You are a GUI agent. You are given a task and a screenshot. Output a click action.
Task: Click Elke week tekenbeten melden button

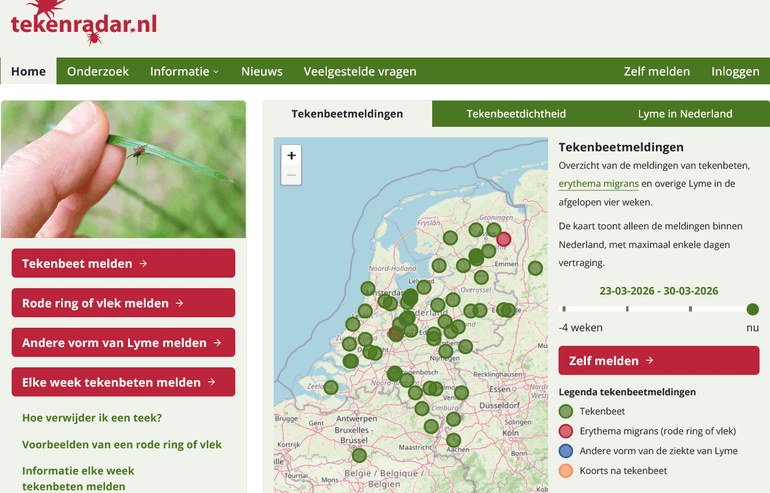pos(123,382)
